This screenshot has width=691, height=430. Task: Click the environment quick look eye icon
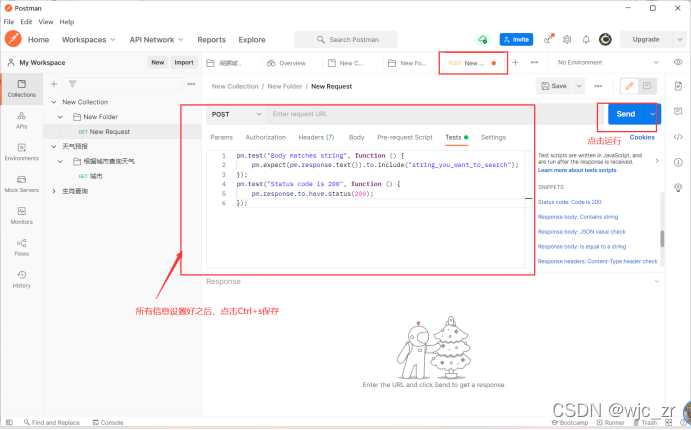678,63
